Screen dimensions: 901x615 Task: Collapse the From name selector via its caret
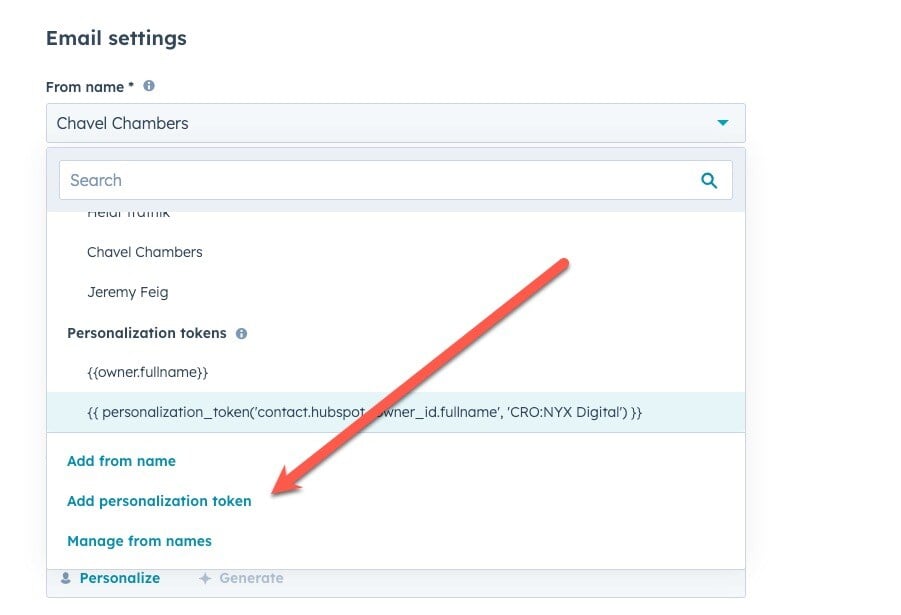722,122
